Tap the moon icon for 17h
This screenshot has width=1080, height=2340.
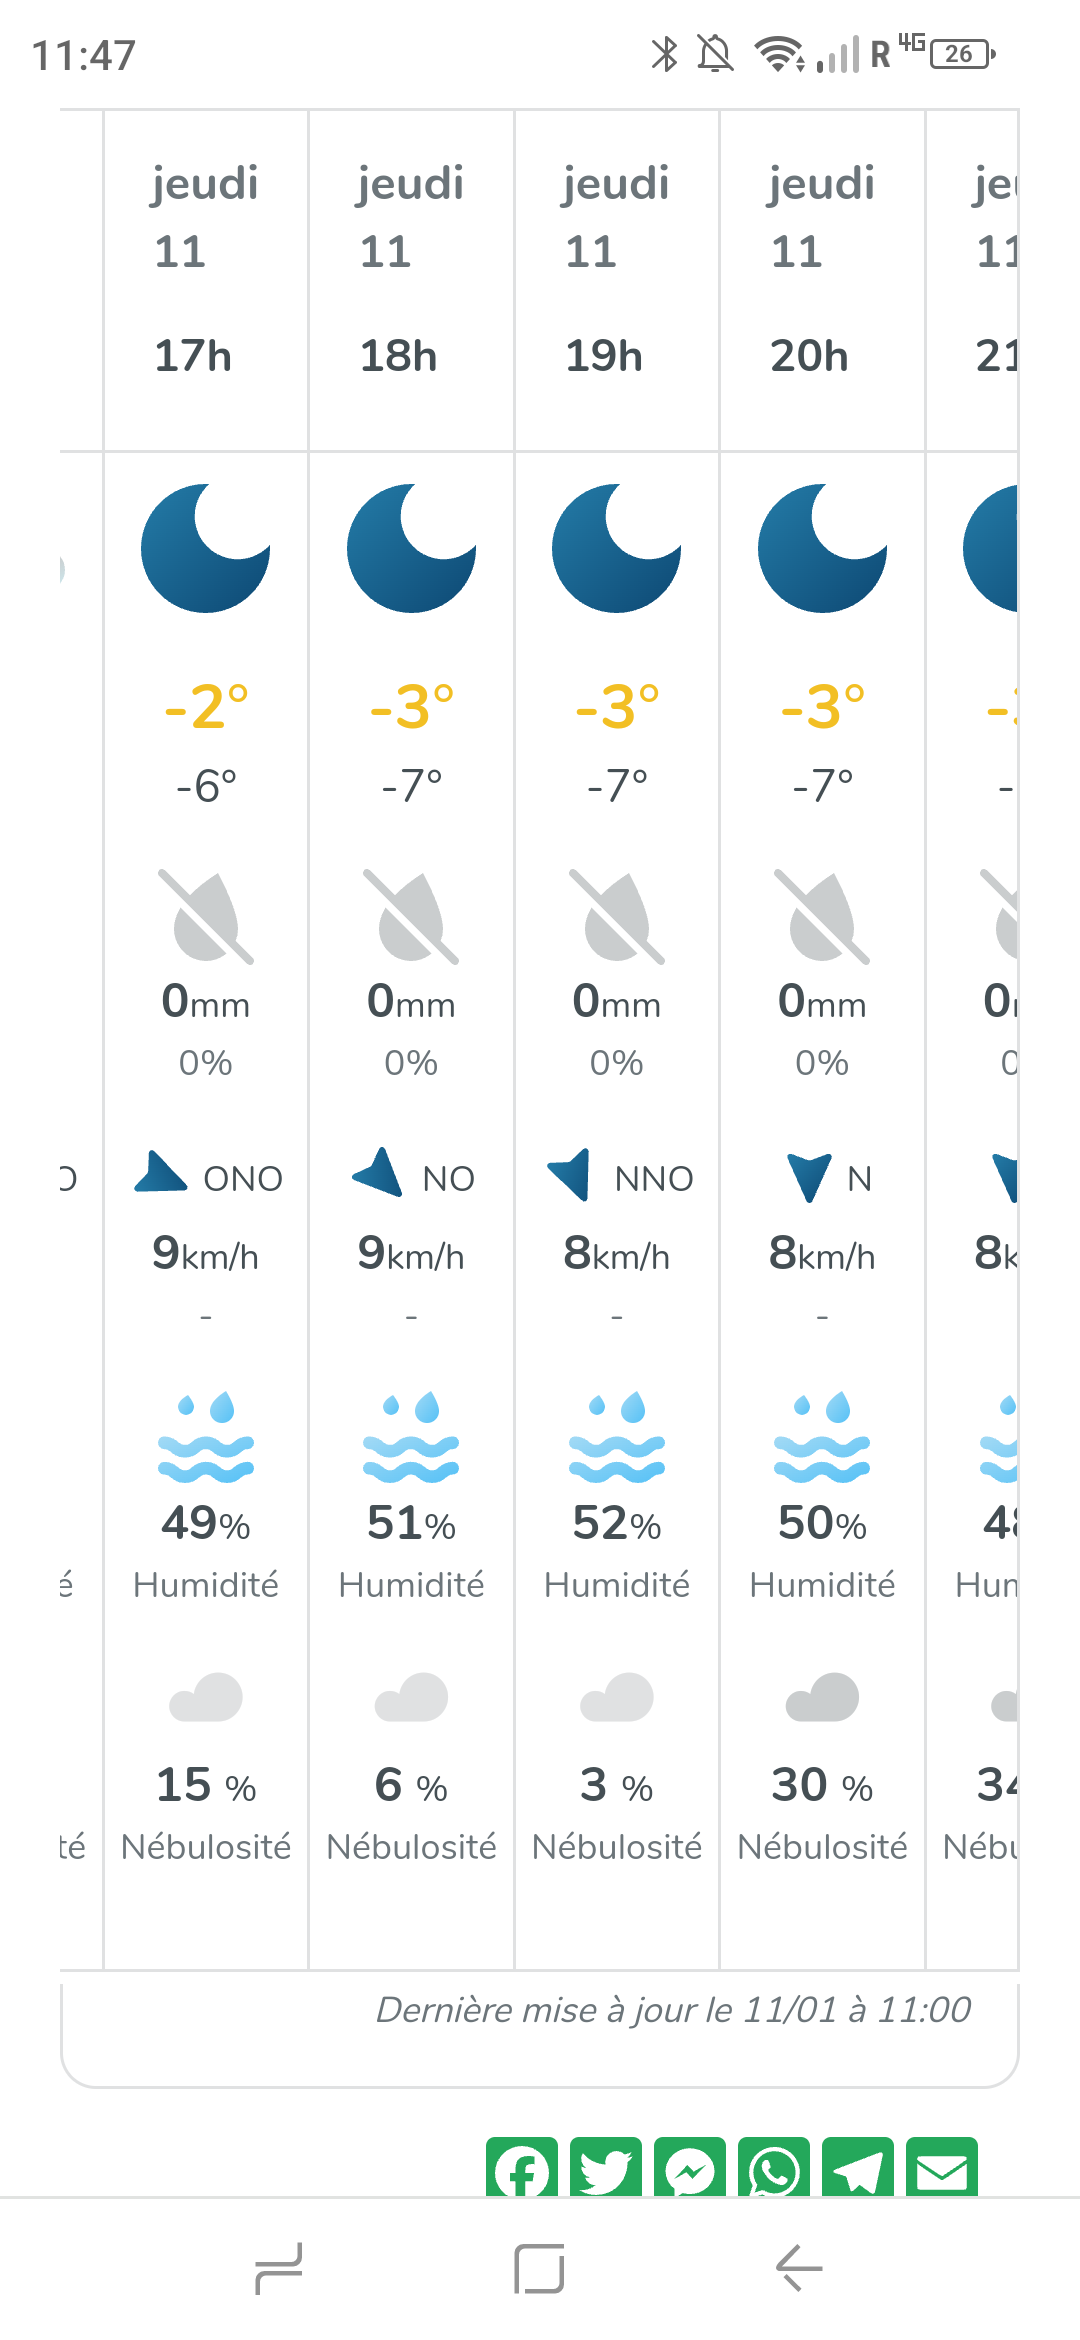click(206, 548)
